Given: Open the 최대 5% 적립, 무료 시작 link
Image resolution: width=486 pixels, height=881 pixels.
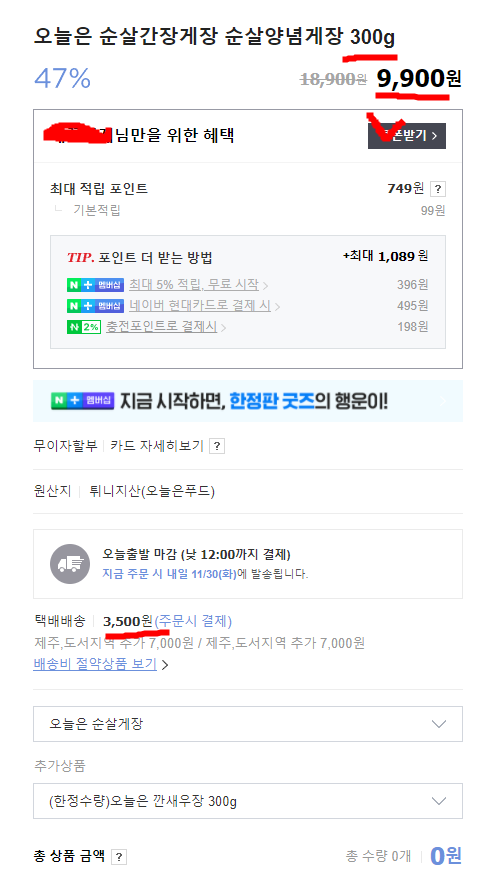Looking at the screenshot, I should (x=194, y=285).
